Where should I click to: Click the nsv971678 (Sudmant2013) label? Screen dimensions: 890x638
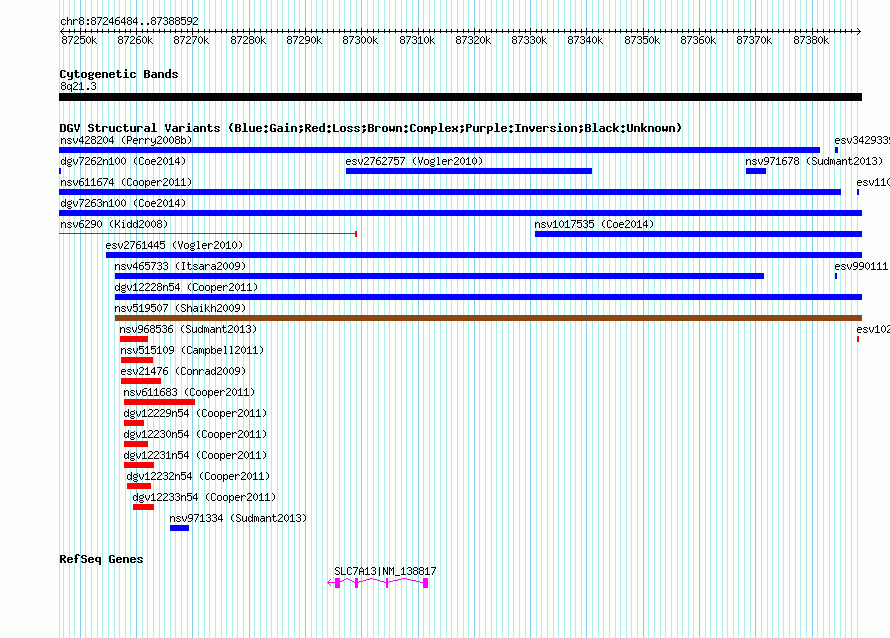pyautogui.click(x=815, y=161)
